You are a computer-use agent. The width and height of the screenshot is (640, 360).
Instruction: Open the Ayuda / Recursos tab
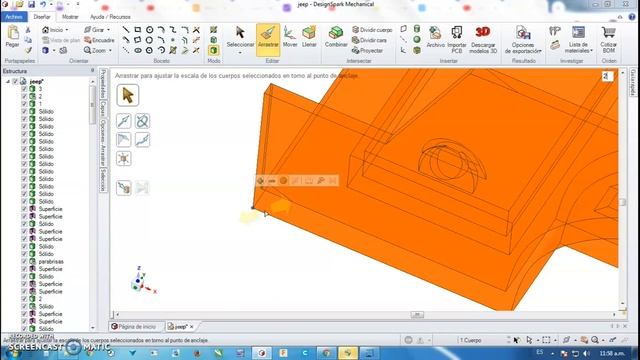[110, 17]
